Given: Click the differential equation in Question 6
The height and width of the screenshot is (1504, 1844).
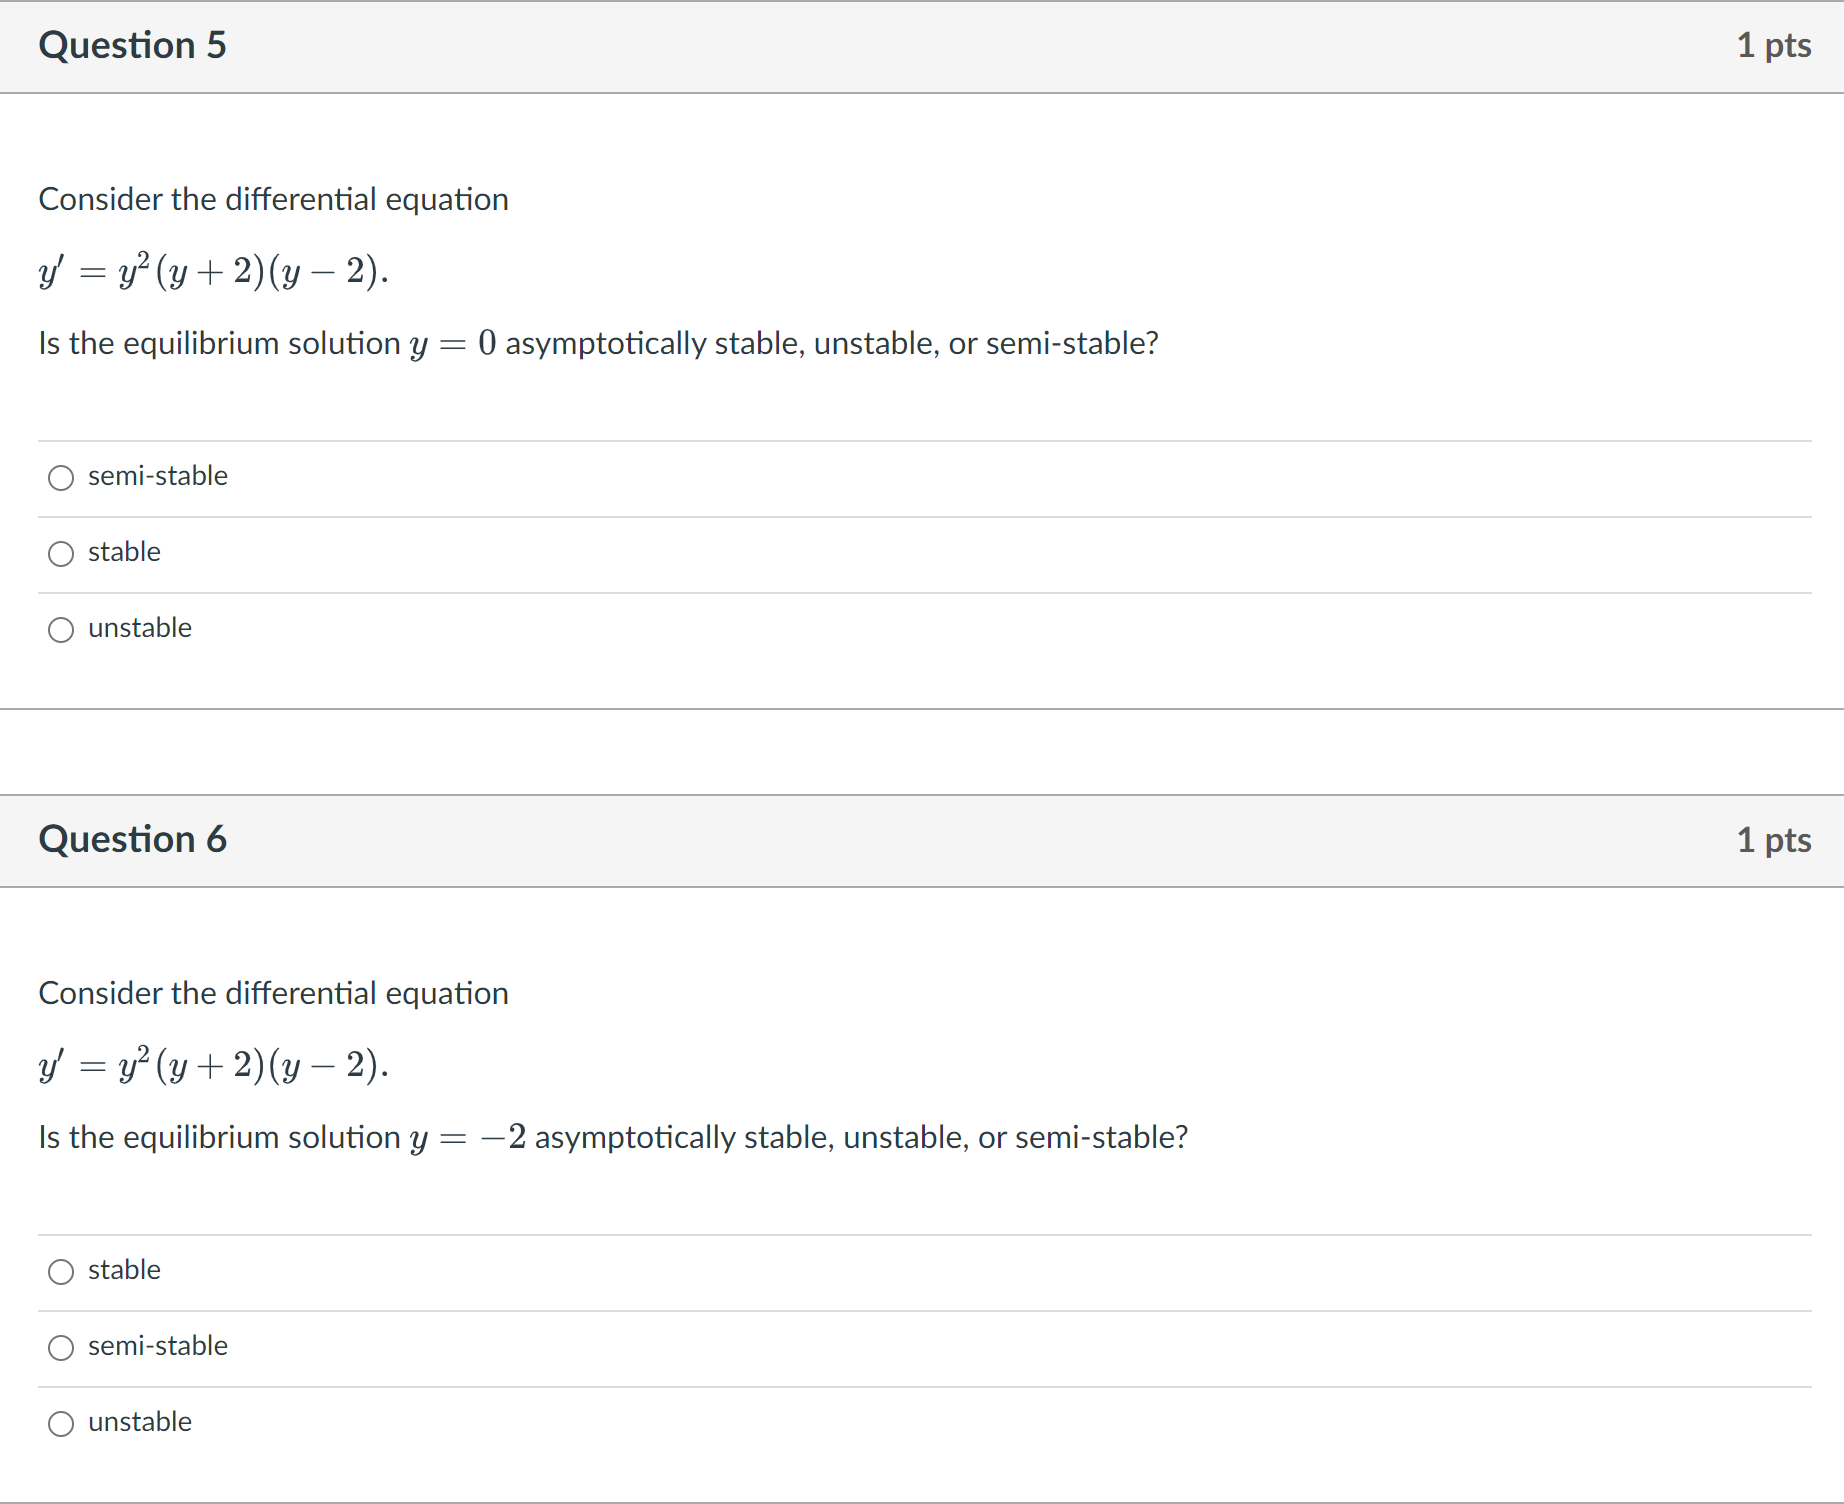Looking at the screenshot, I should tap(213, 1064).
